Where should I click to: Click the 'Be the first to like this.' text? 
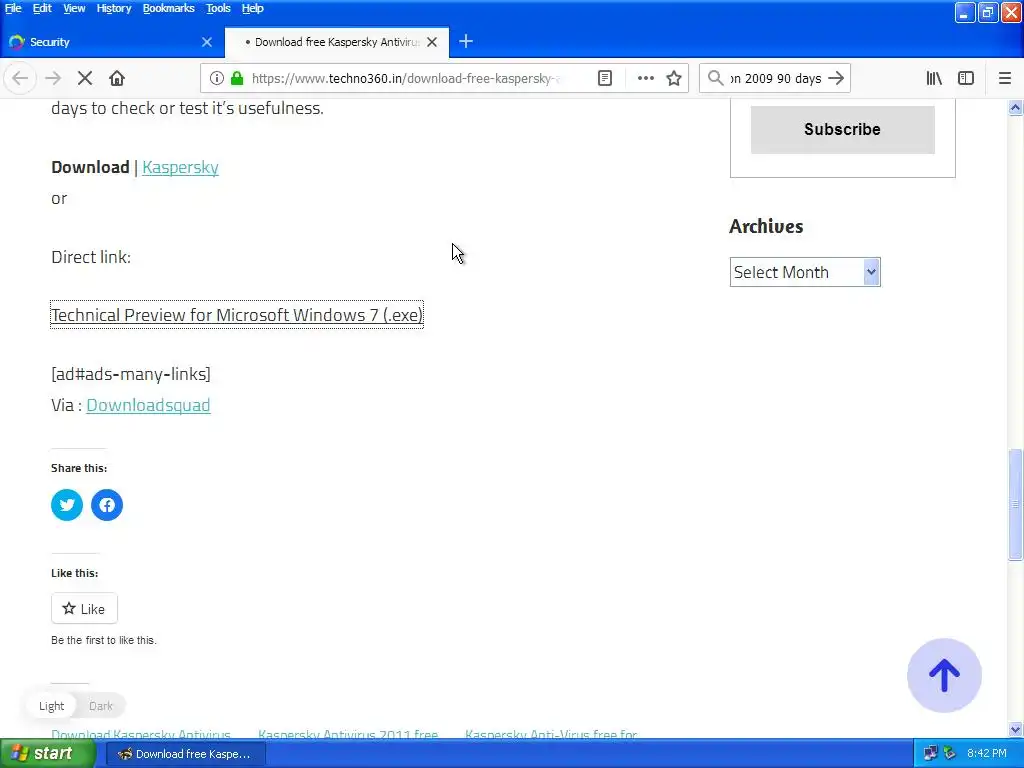(104, 641)
